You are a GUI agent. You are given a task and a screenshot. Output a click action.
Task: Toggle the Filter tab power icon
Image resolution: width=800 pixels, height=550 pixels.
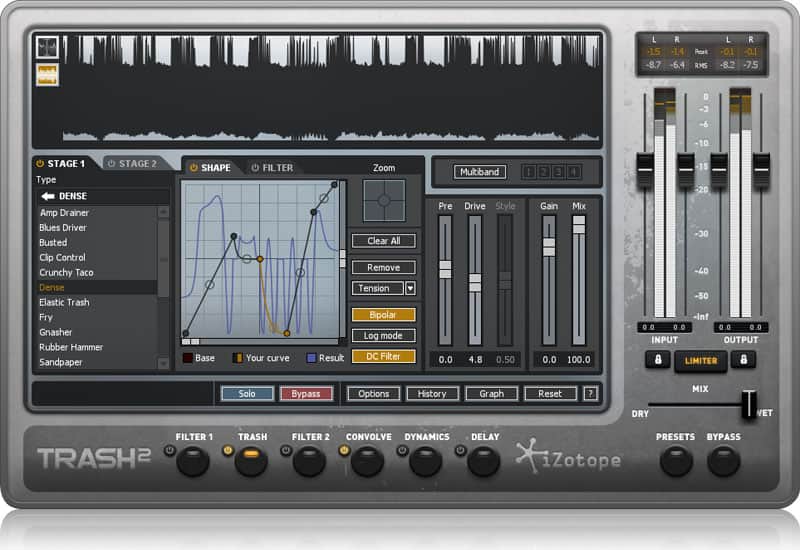coord(255,167)
